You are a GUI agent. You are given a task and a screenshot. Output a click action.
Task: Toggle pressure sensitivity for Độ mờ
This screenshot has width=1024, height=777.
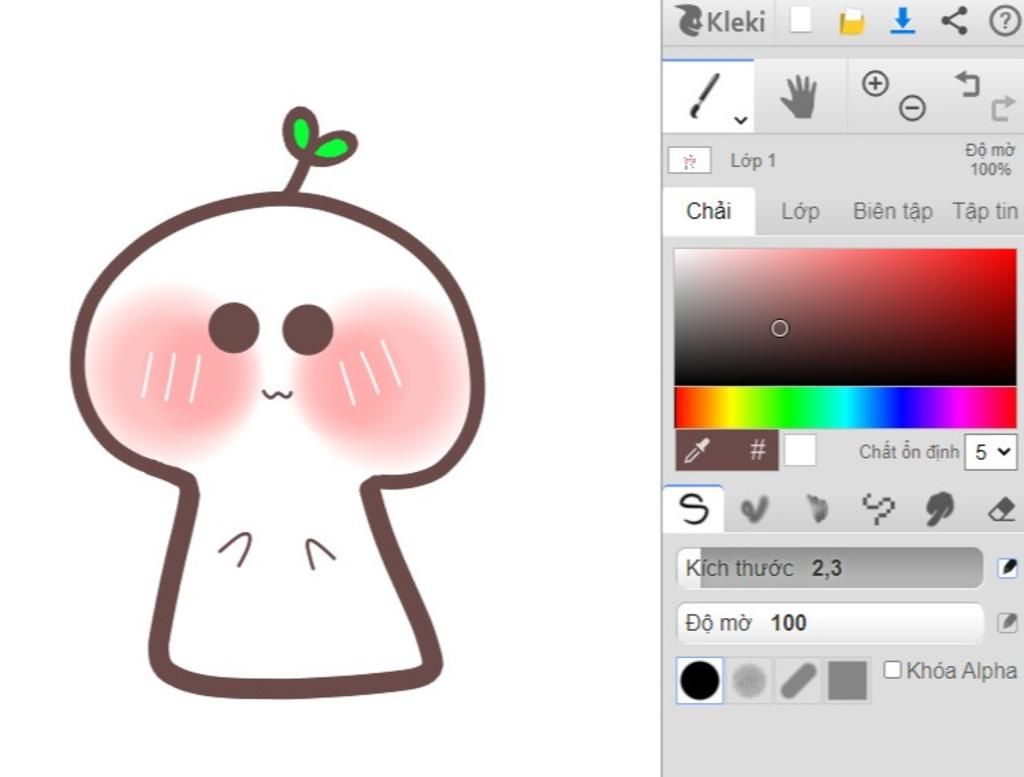click(1007, 623)
